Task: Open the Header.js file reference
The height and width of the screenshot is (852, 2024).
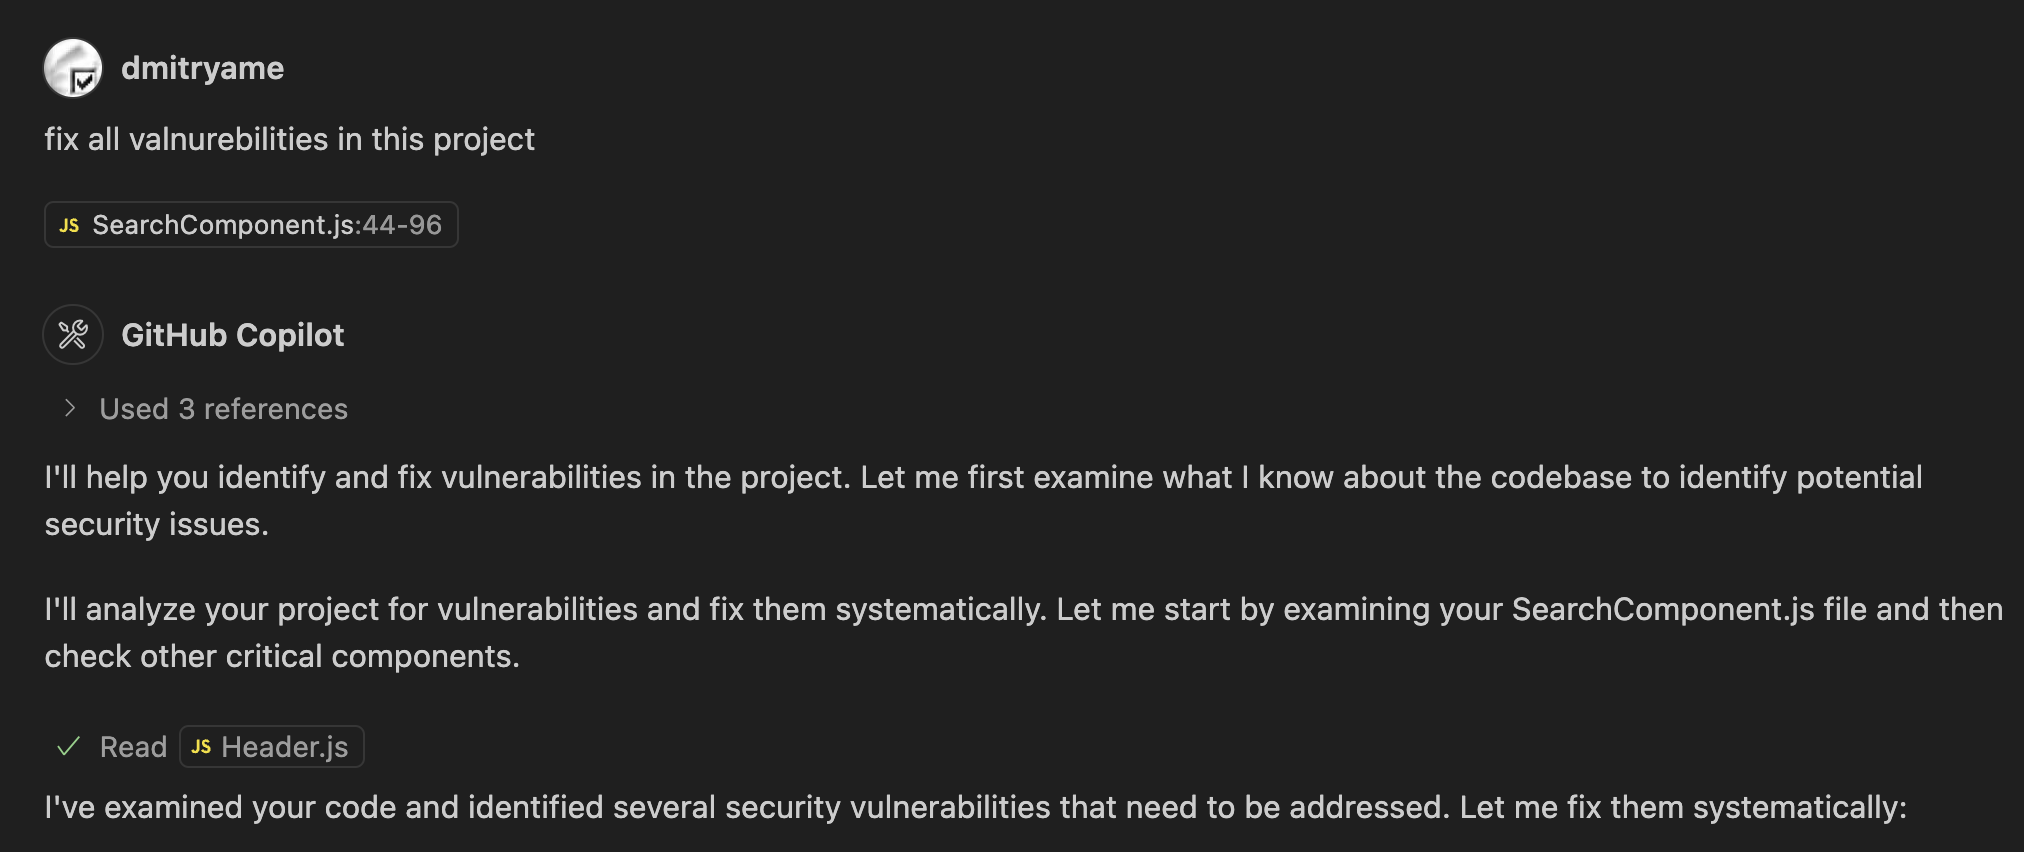Action: pos(271,747)
